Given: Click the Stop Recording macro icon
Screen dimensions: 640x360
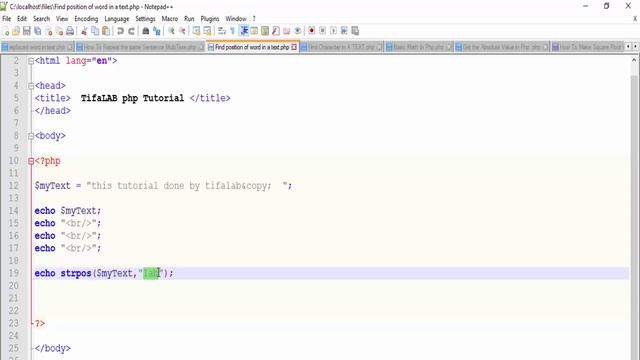Looking at the screenshot, I should coord(322,31).
